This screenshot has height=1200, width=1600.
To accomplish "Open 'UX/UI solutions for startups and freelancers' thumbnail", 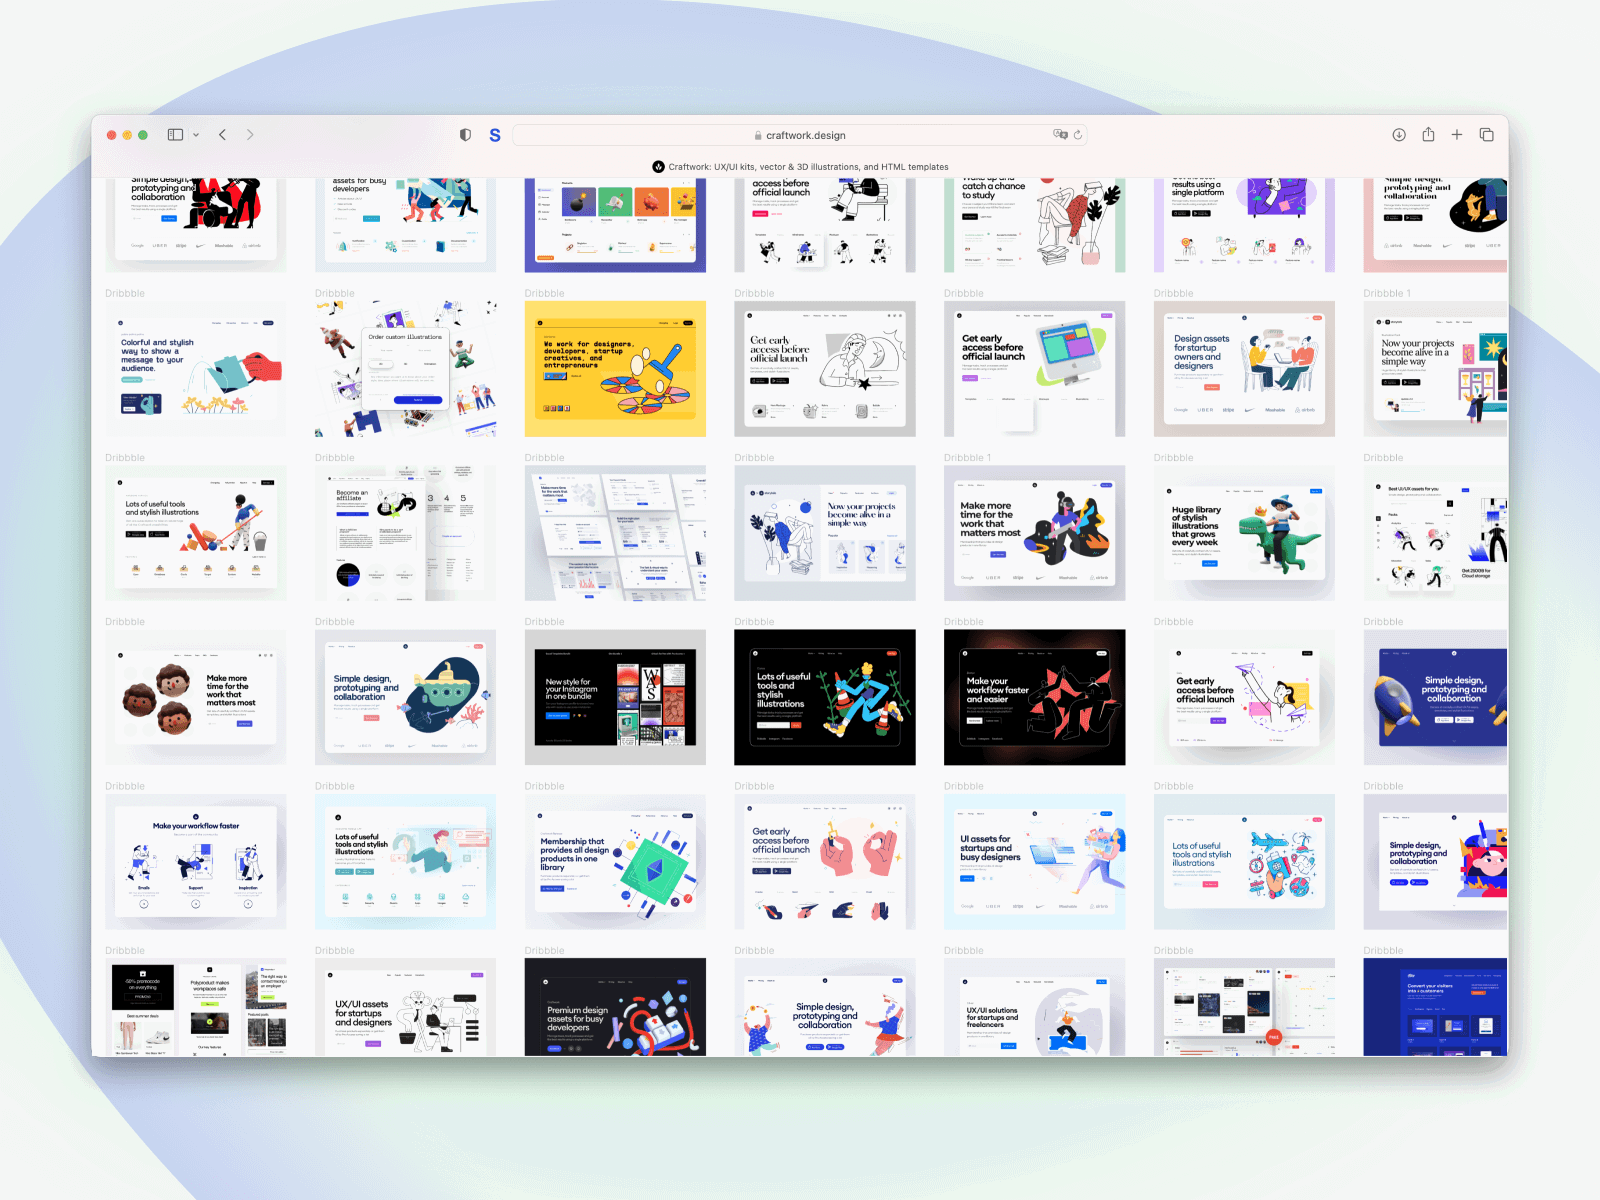I will coord(1034,1007).
